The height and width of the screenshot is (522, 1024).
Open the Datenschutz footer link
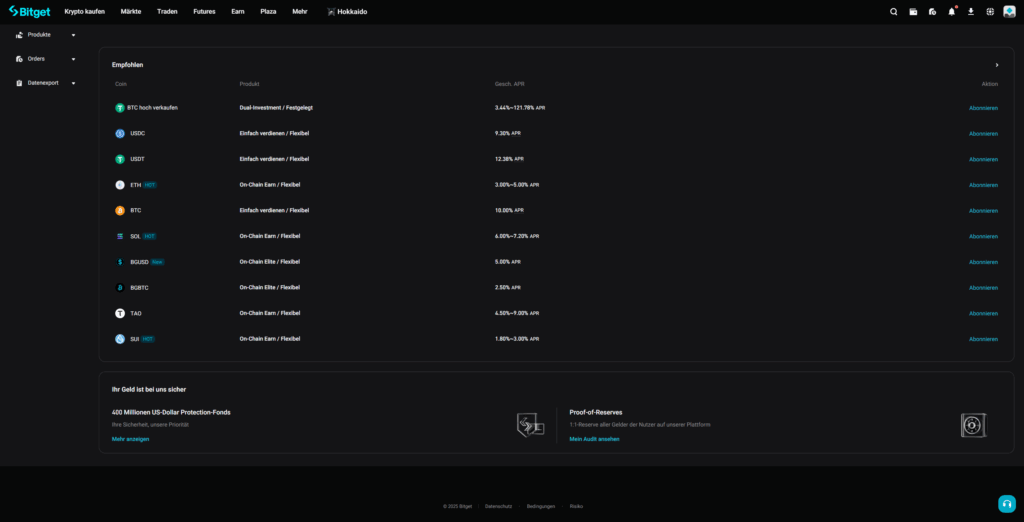click(x=498, y=506)
